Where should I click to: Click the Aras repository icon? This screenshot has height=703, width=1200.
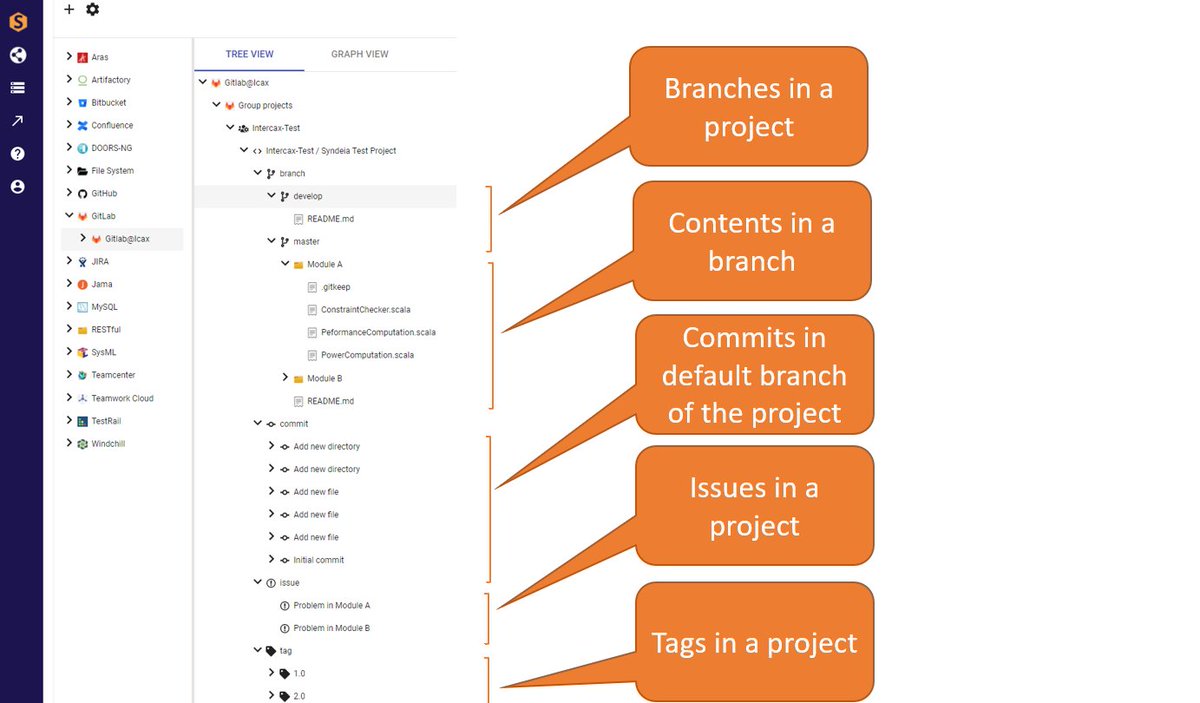click(x=83, y=57)
